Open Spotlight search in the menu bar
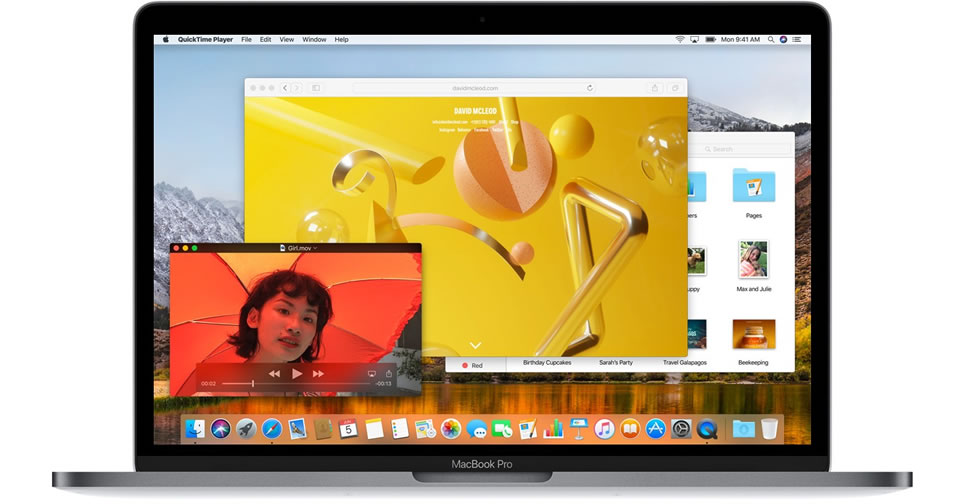The image size is (968, 504). pyautogui.click(x=771, y=39)
